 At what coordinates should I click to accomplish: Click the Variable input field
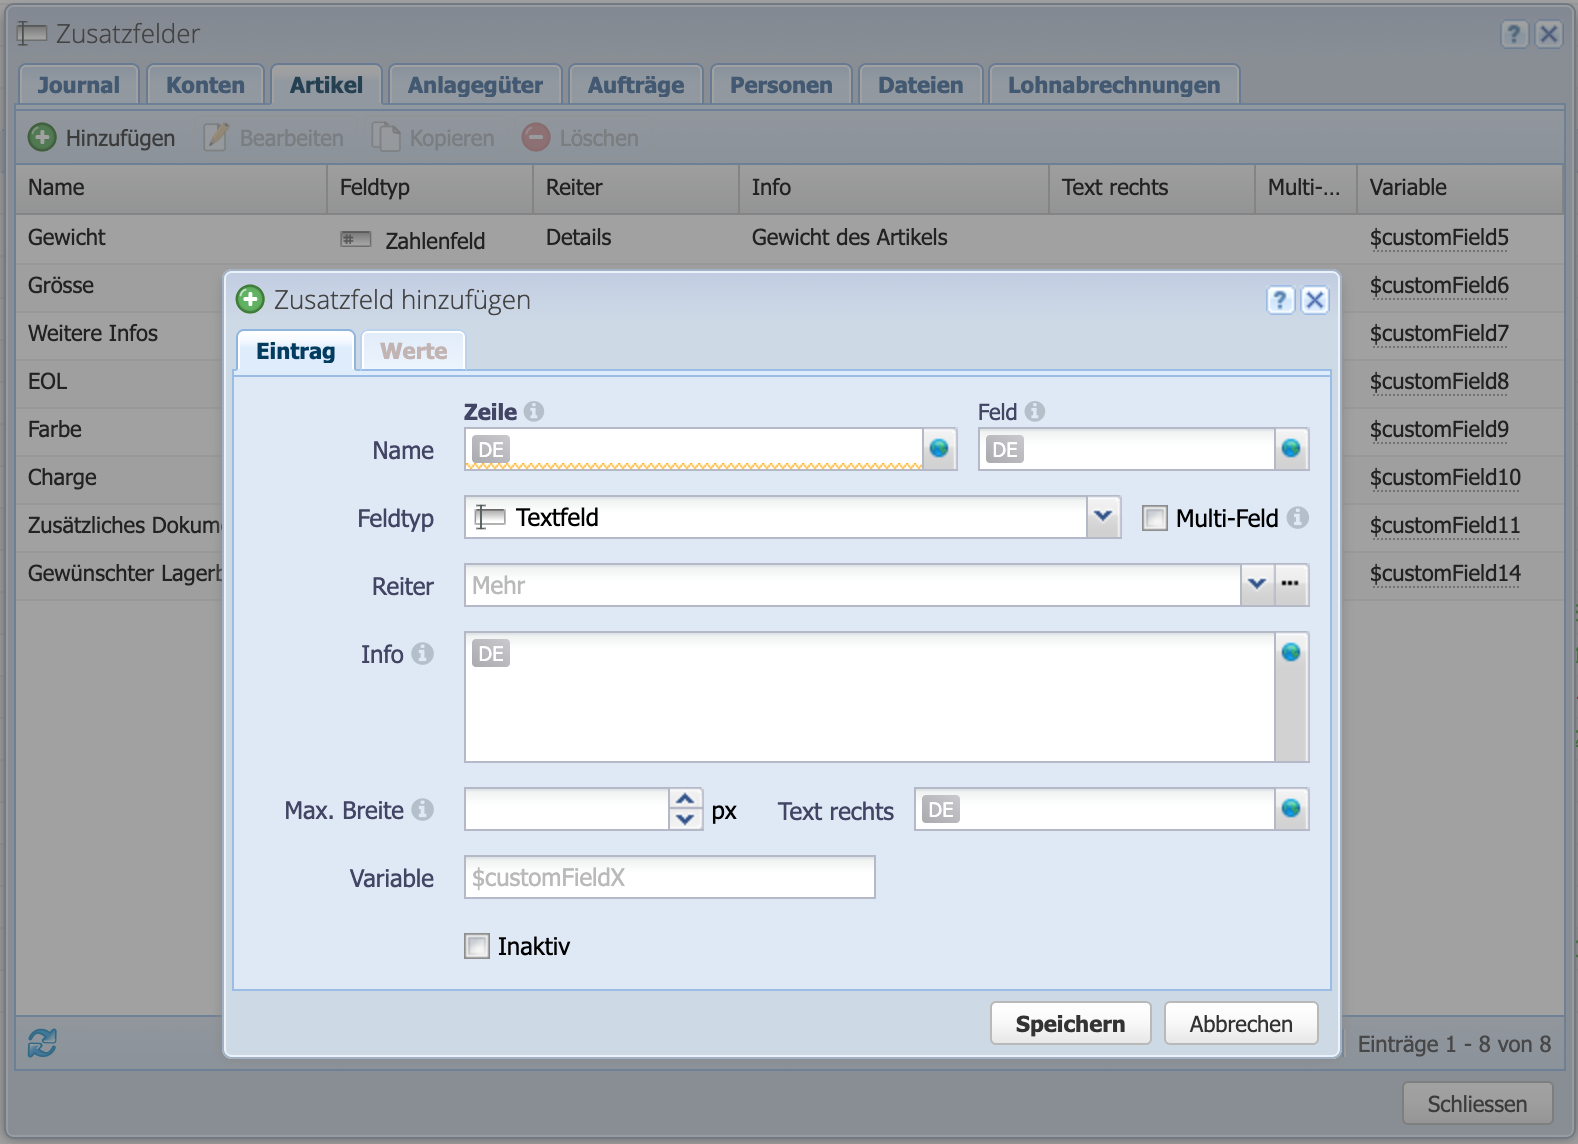[x=669, y=878]
